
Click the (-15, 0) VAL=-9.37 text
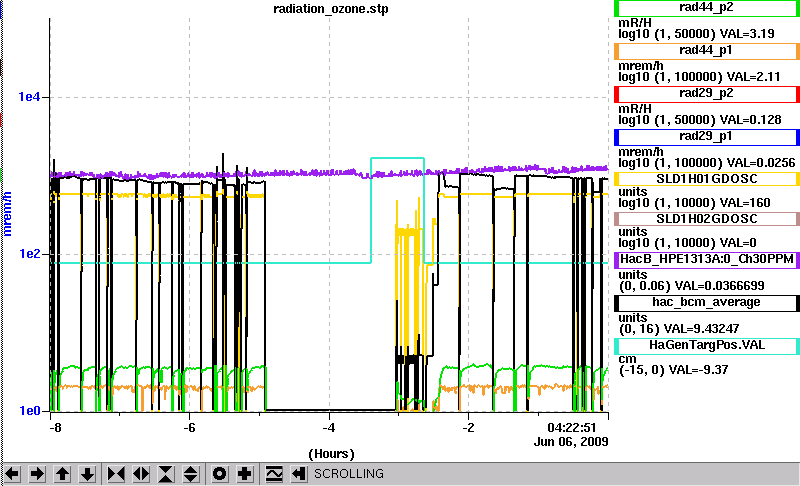tap(673, 369)
